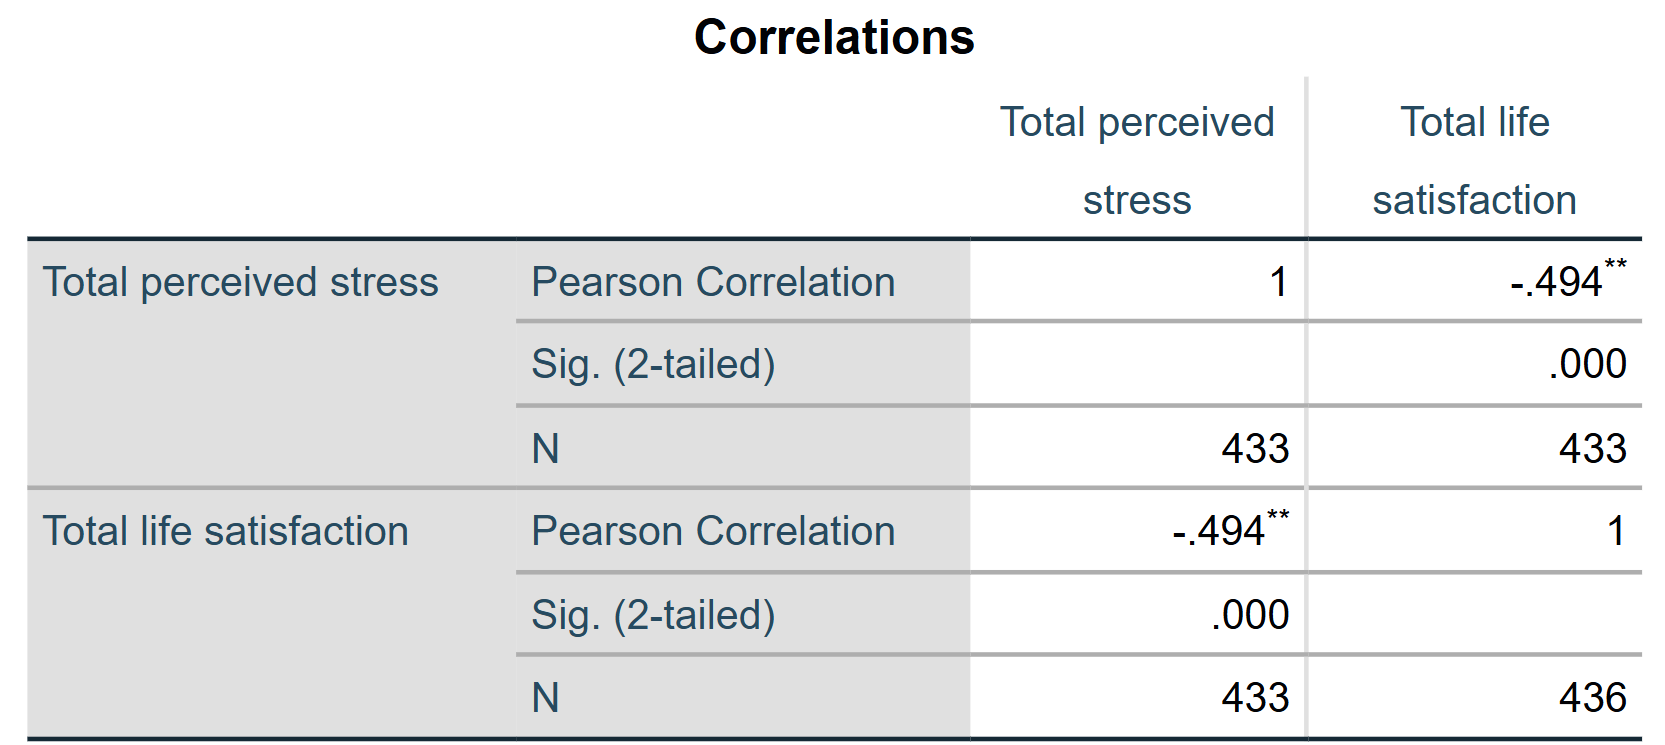Click the Correlations table title

tap(833, 38)
